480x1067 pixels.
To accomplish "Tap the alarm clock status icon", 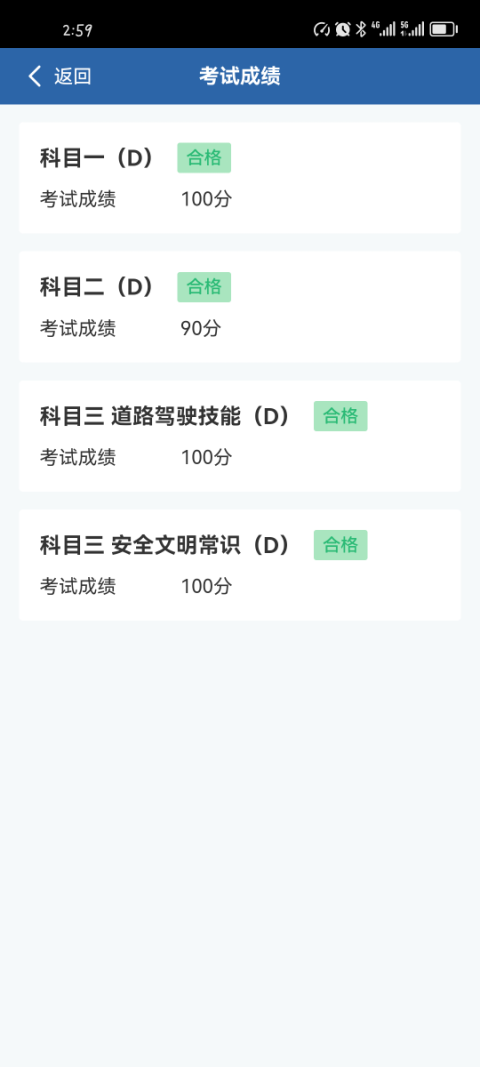I will coord(342,29).
